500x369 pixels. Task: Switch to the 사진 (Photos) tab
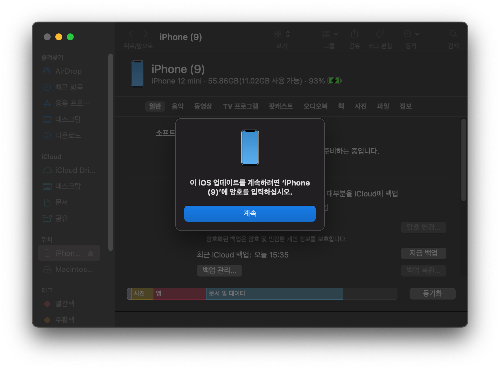coord(360,106)
